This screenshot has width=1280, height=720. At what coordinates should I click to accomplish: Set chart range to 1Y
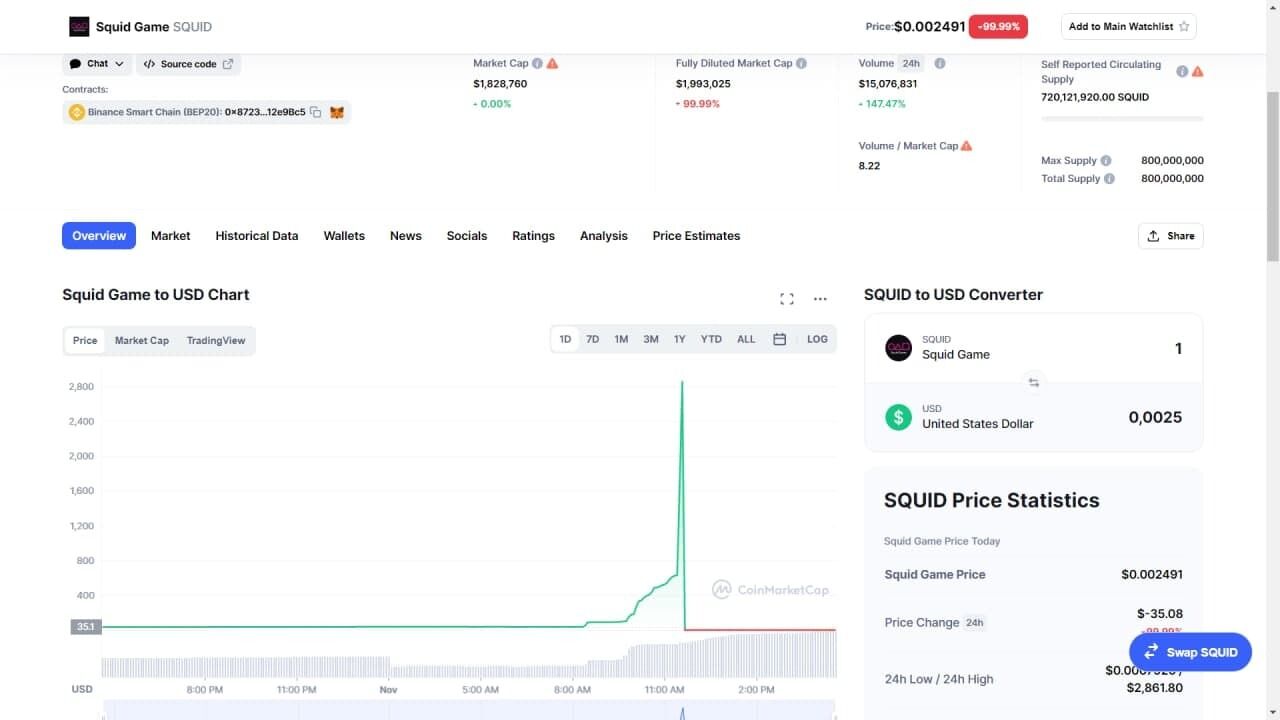679,340
